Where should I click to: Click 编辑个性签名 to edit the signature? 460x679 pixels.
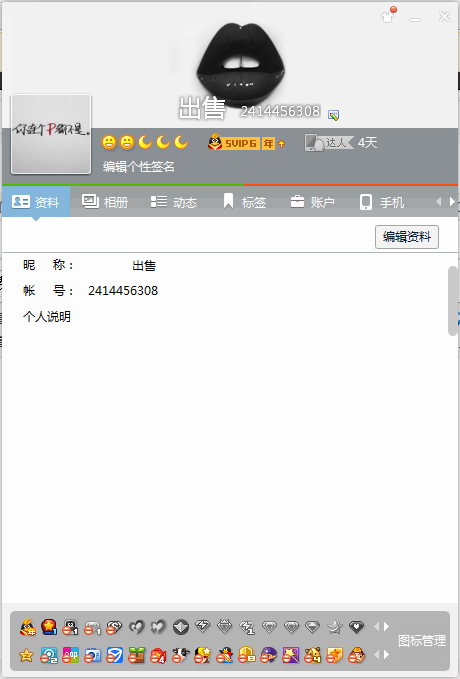coord(139,167)
